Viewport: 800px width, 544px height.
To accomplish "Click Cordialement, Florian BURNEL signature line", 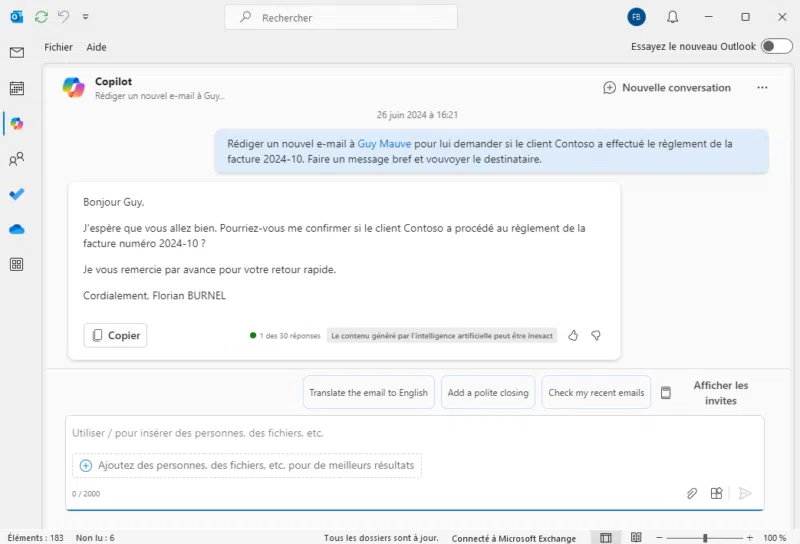I will [x=155, y=295].
